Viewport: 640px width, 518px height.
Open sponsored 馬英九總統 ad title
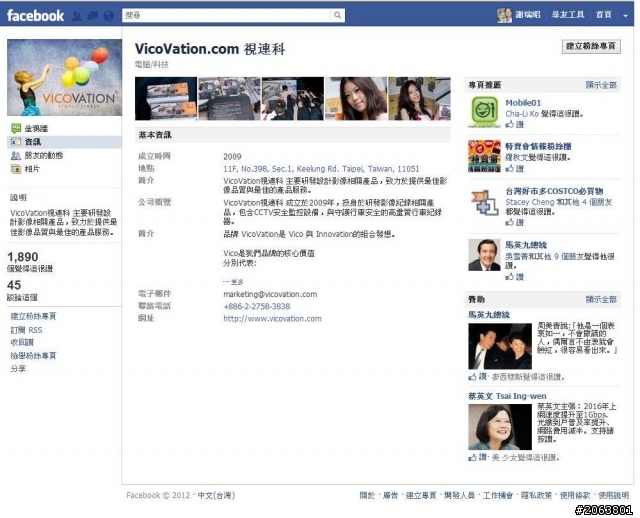tap(489, 315)
